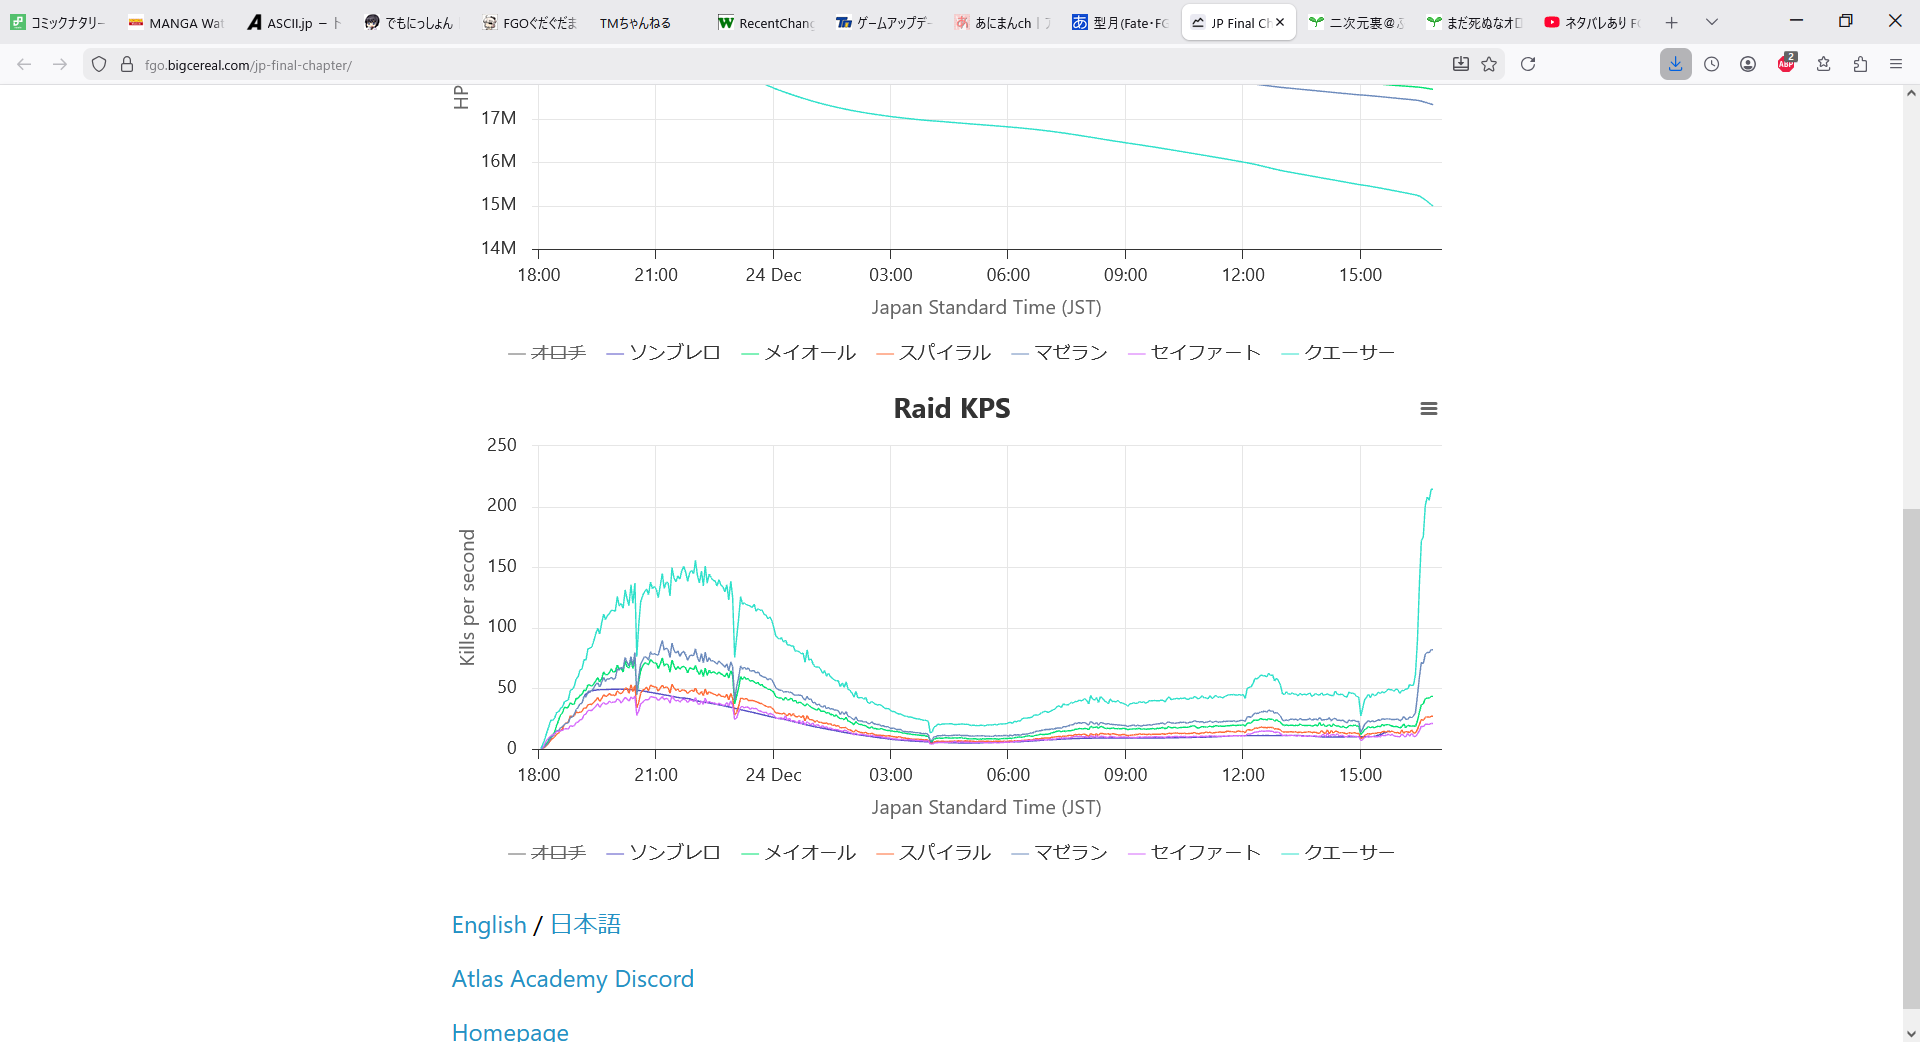Open the Atlas Academy Discord link
This screenshot has height=1042, width=1920.
(x=572, y=979)
